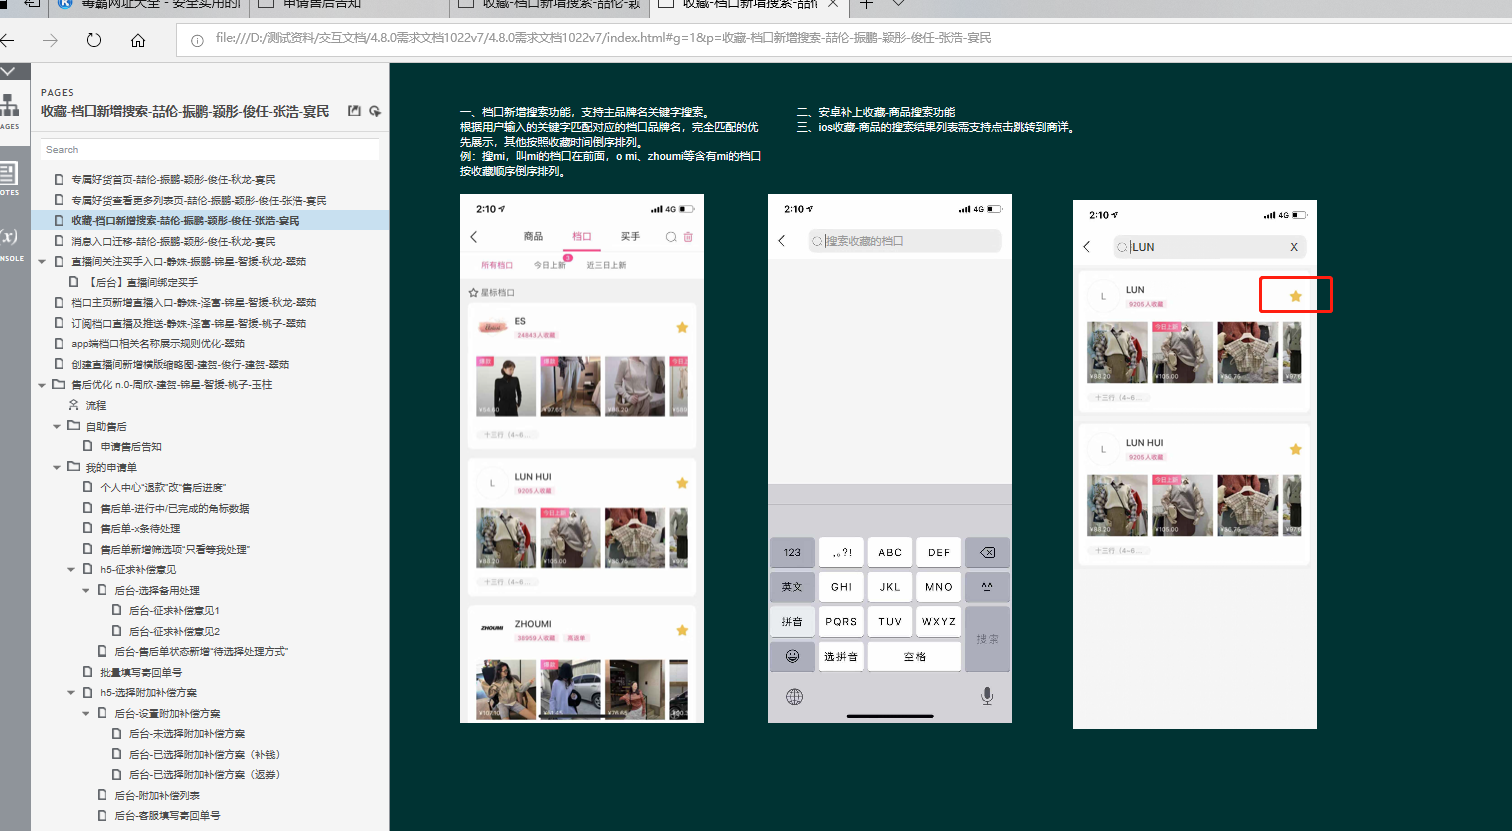Image resolution: width=1512 pixels, height=831 pixels.
Task: Click the pink trash icon in first mockup
Action: 688,237
